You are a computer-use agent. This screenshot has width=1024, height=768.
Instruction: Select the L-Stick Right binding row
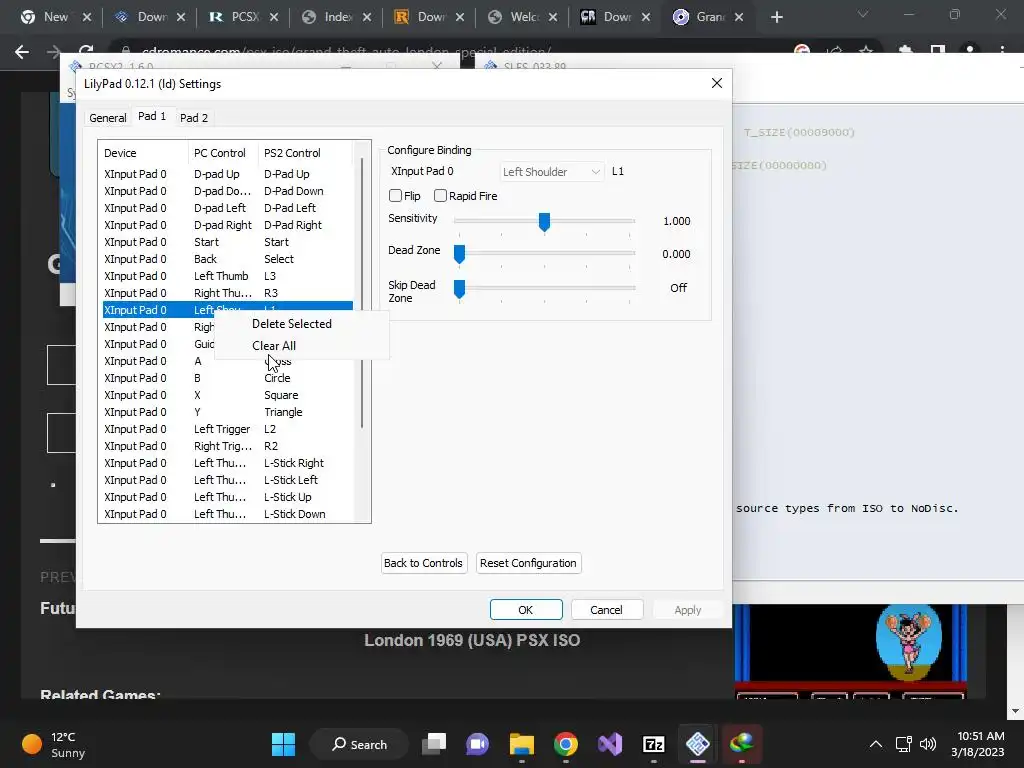point(227,463)
